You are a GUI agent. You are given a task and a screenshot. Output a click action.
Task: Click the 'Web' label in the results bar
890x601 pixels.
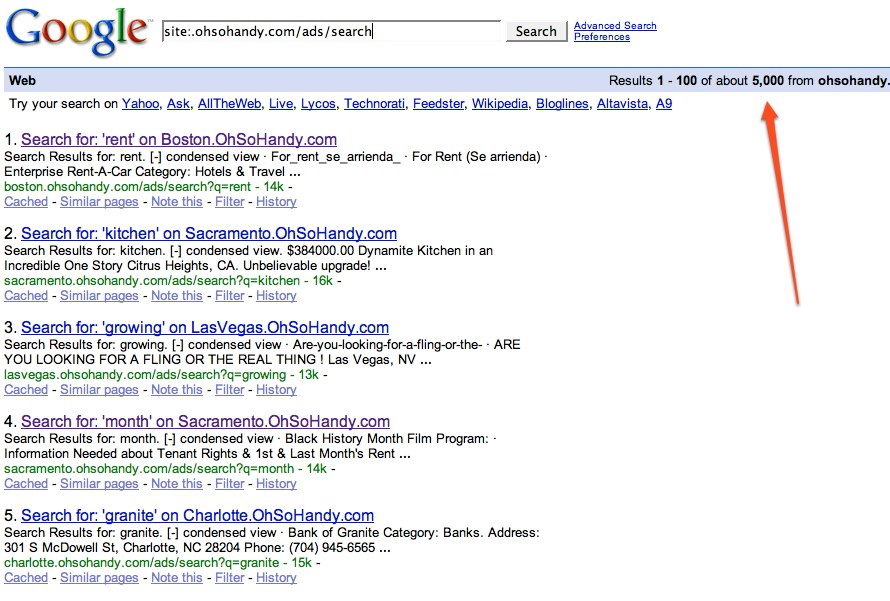[22, 81]
